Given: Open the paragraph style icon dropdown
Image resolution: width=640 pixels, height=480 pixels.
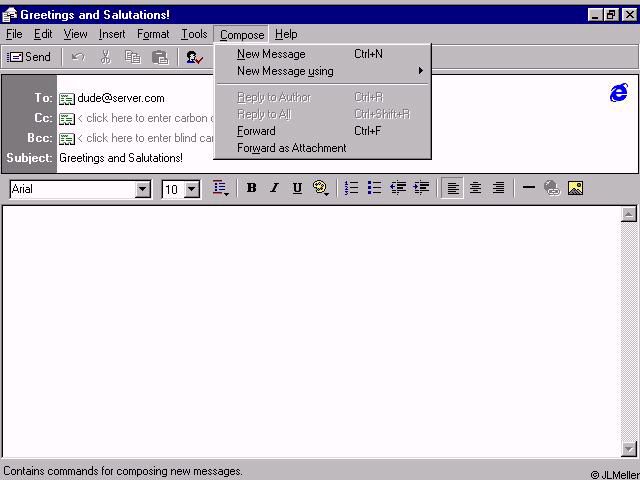Looking at the screenshot, I should [x=221, y=188].
